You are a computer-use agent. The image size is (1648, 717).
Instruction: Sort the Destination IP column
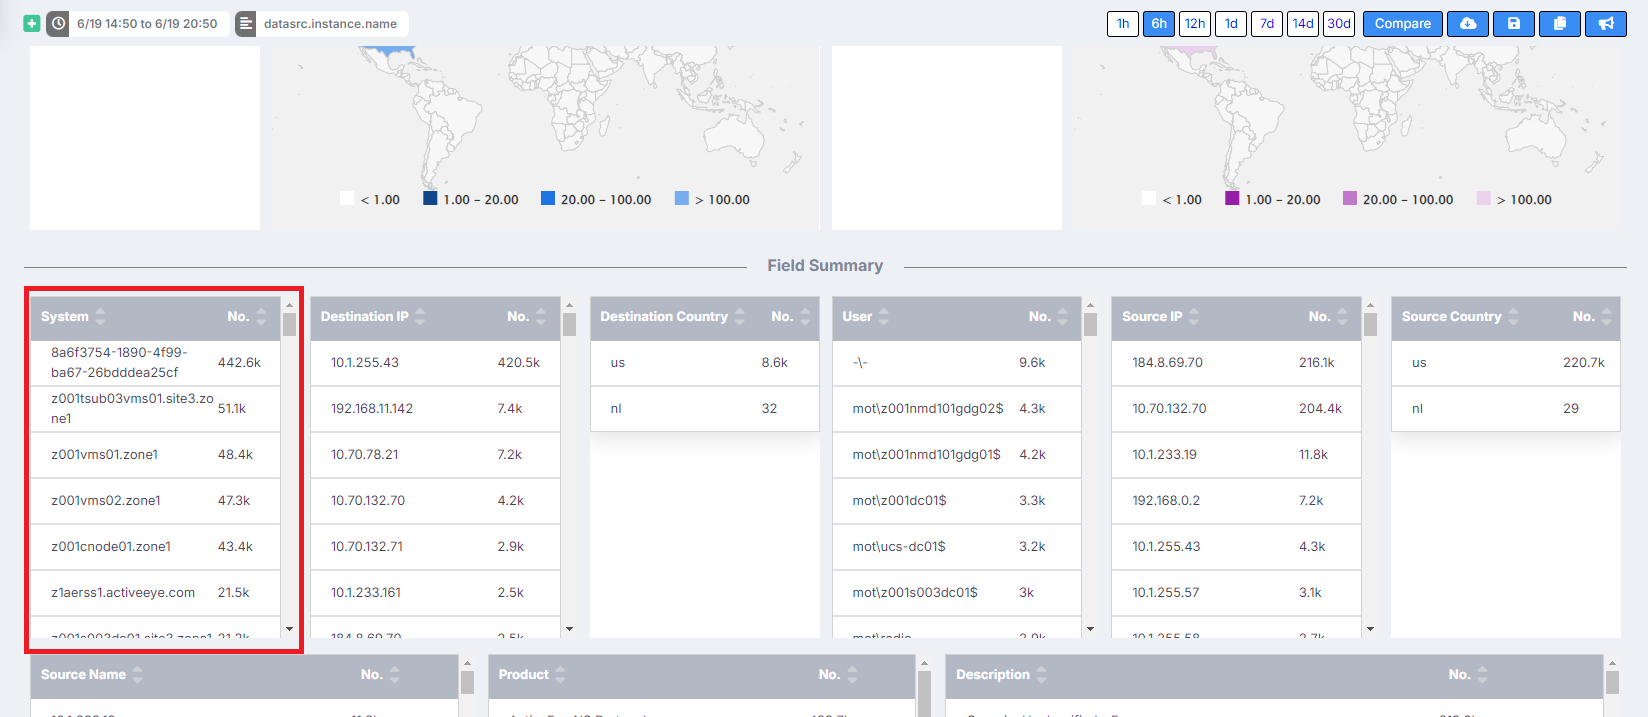(420, 316)
